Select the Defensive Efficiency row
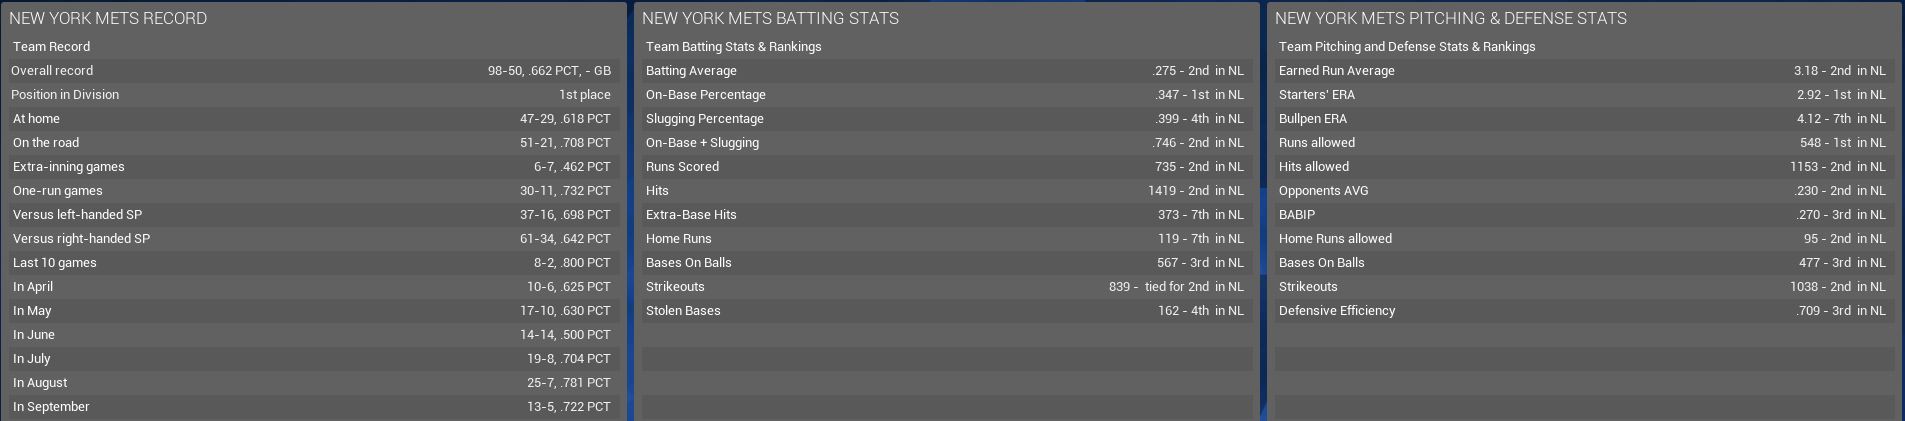This screenshot has width=1905, height=421. 1582,311
